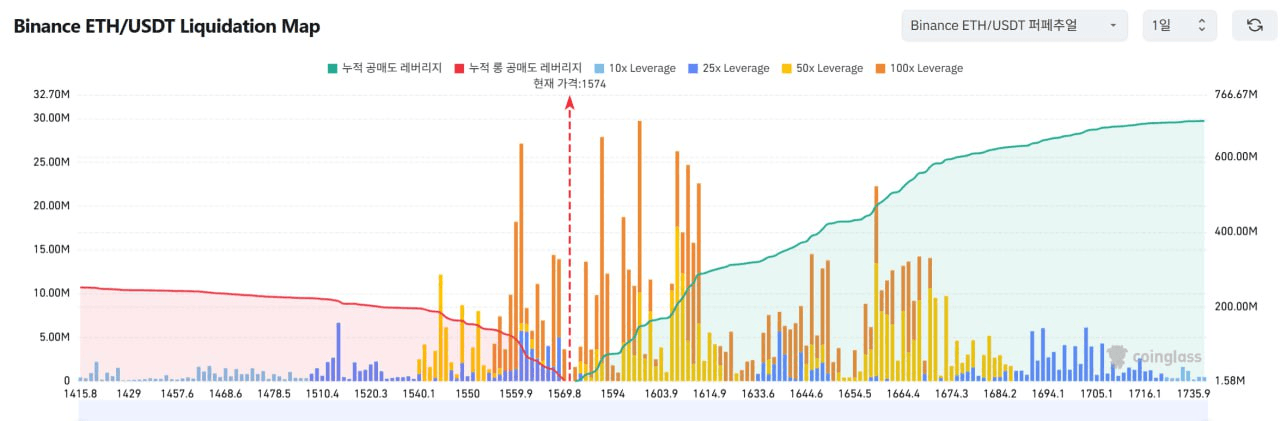Click the red 누적 롱 공매도 레버리지 legend marker

pos(459,68)
